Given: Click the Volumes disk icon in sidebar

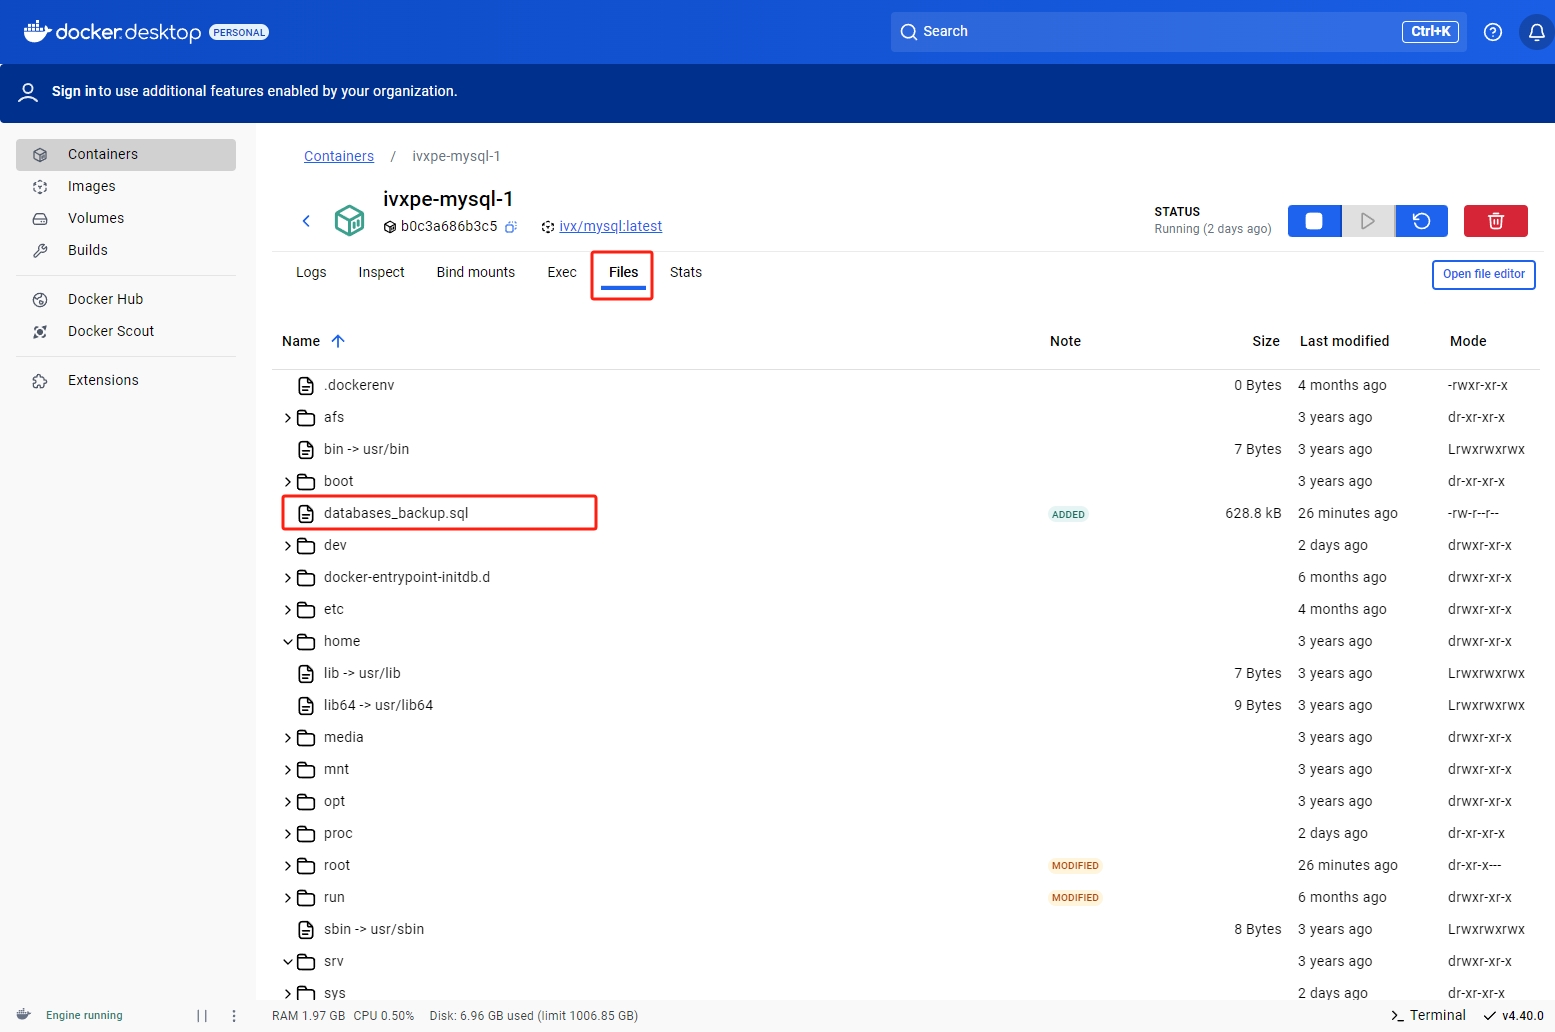Looking at the screenshot, I should coord(40,219).
